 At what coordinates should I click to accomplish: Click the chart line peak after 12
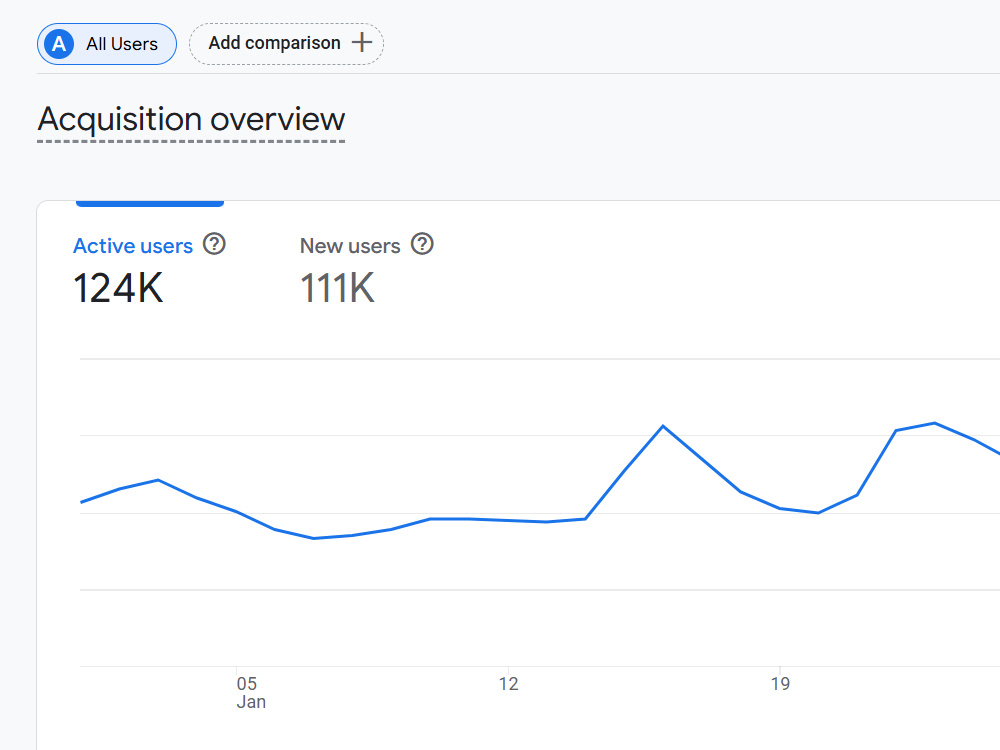pos(663,426)
